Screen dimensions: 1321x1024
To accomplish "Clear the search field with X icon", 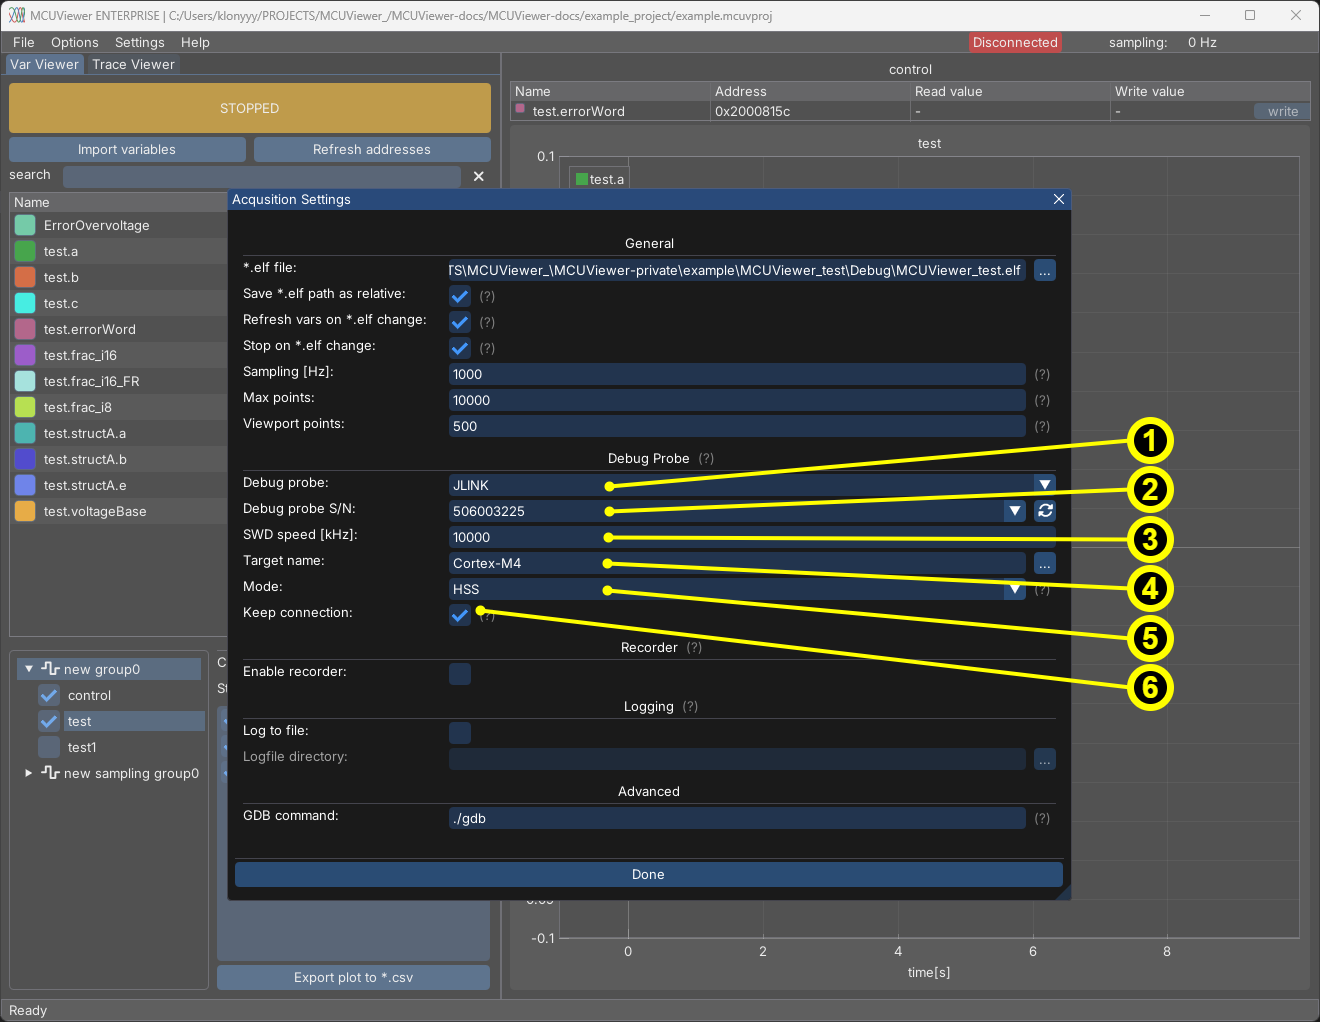I will (479, 176).
